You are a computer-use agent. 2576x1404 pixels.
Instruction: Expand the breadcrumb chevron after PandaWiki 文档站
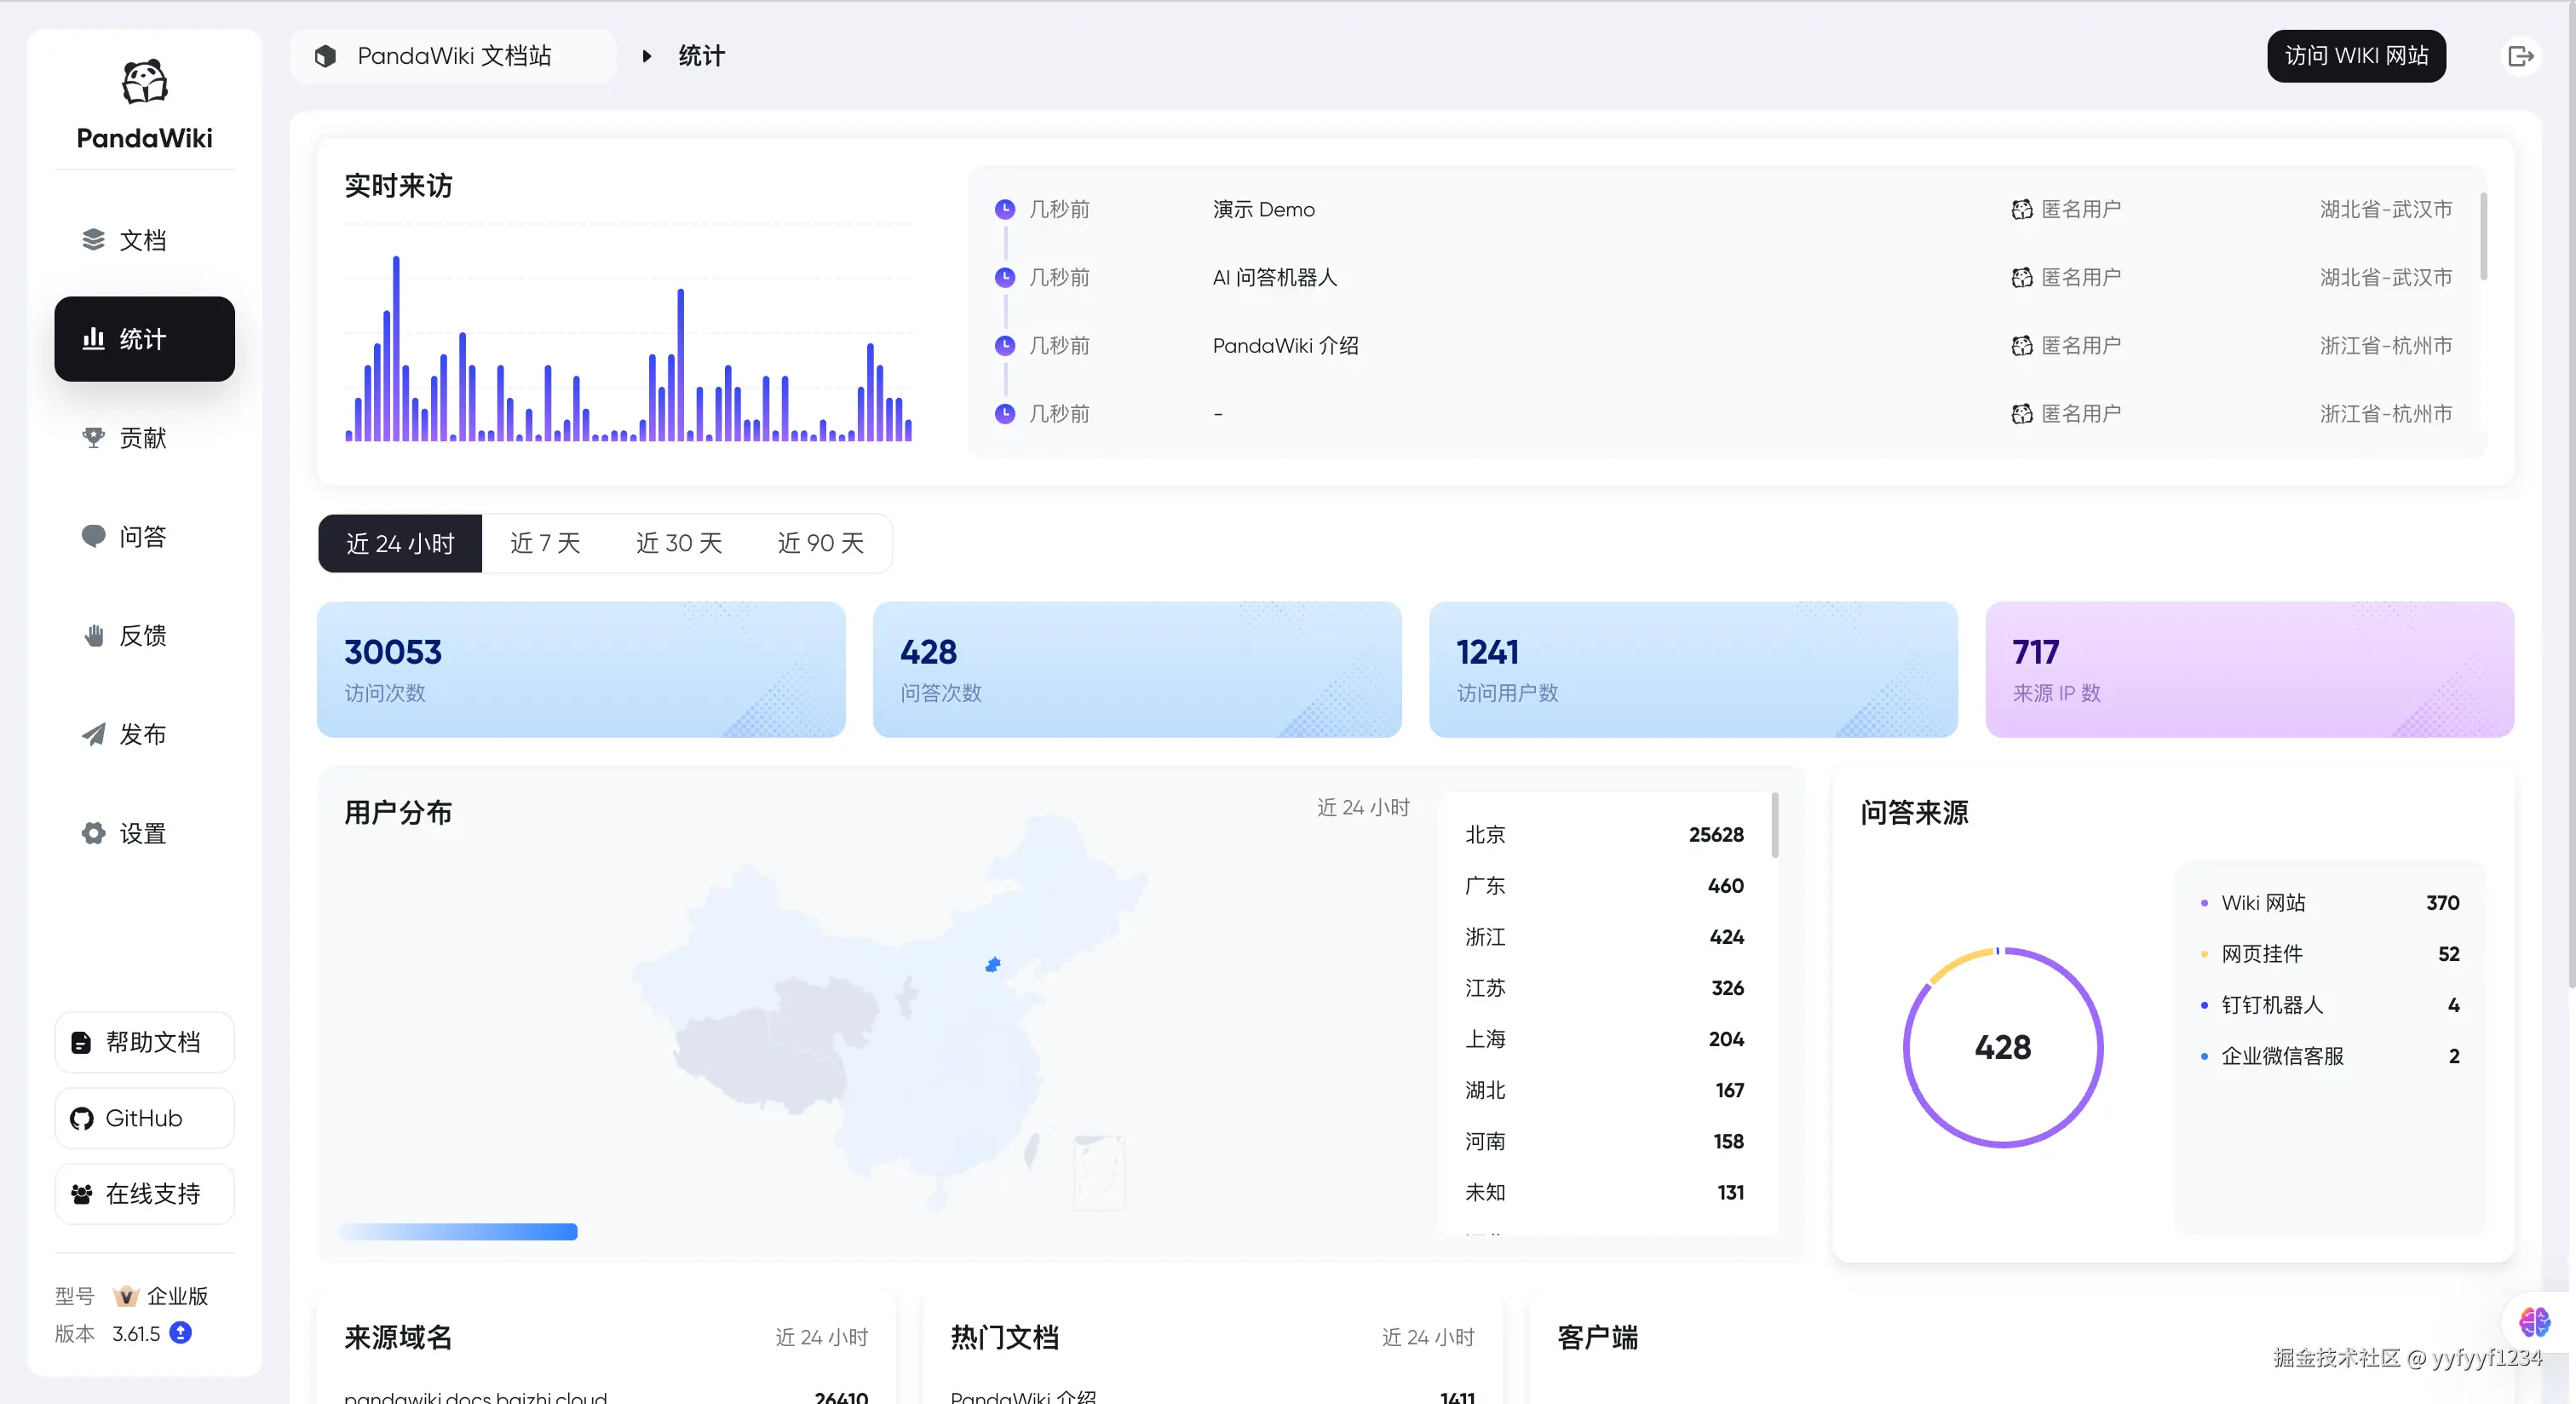tap(646, 56)
